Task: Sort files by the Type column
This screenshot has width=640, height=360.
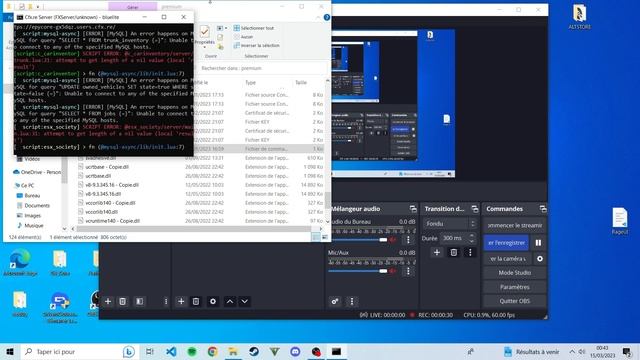Action: pyautogui.click(x=250, y=82)
